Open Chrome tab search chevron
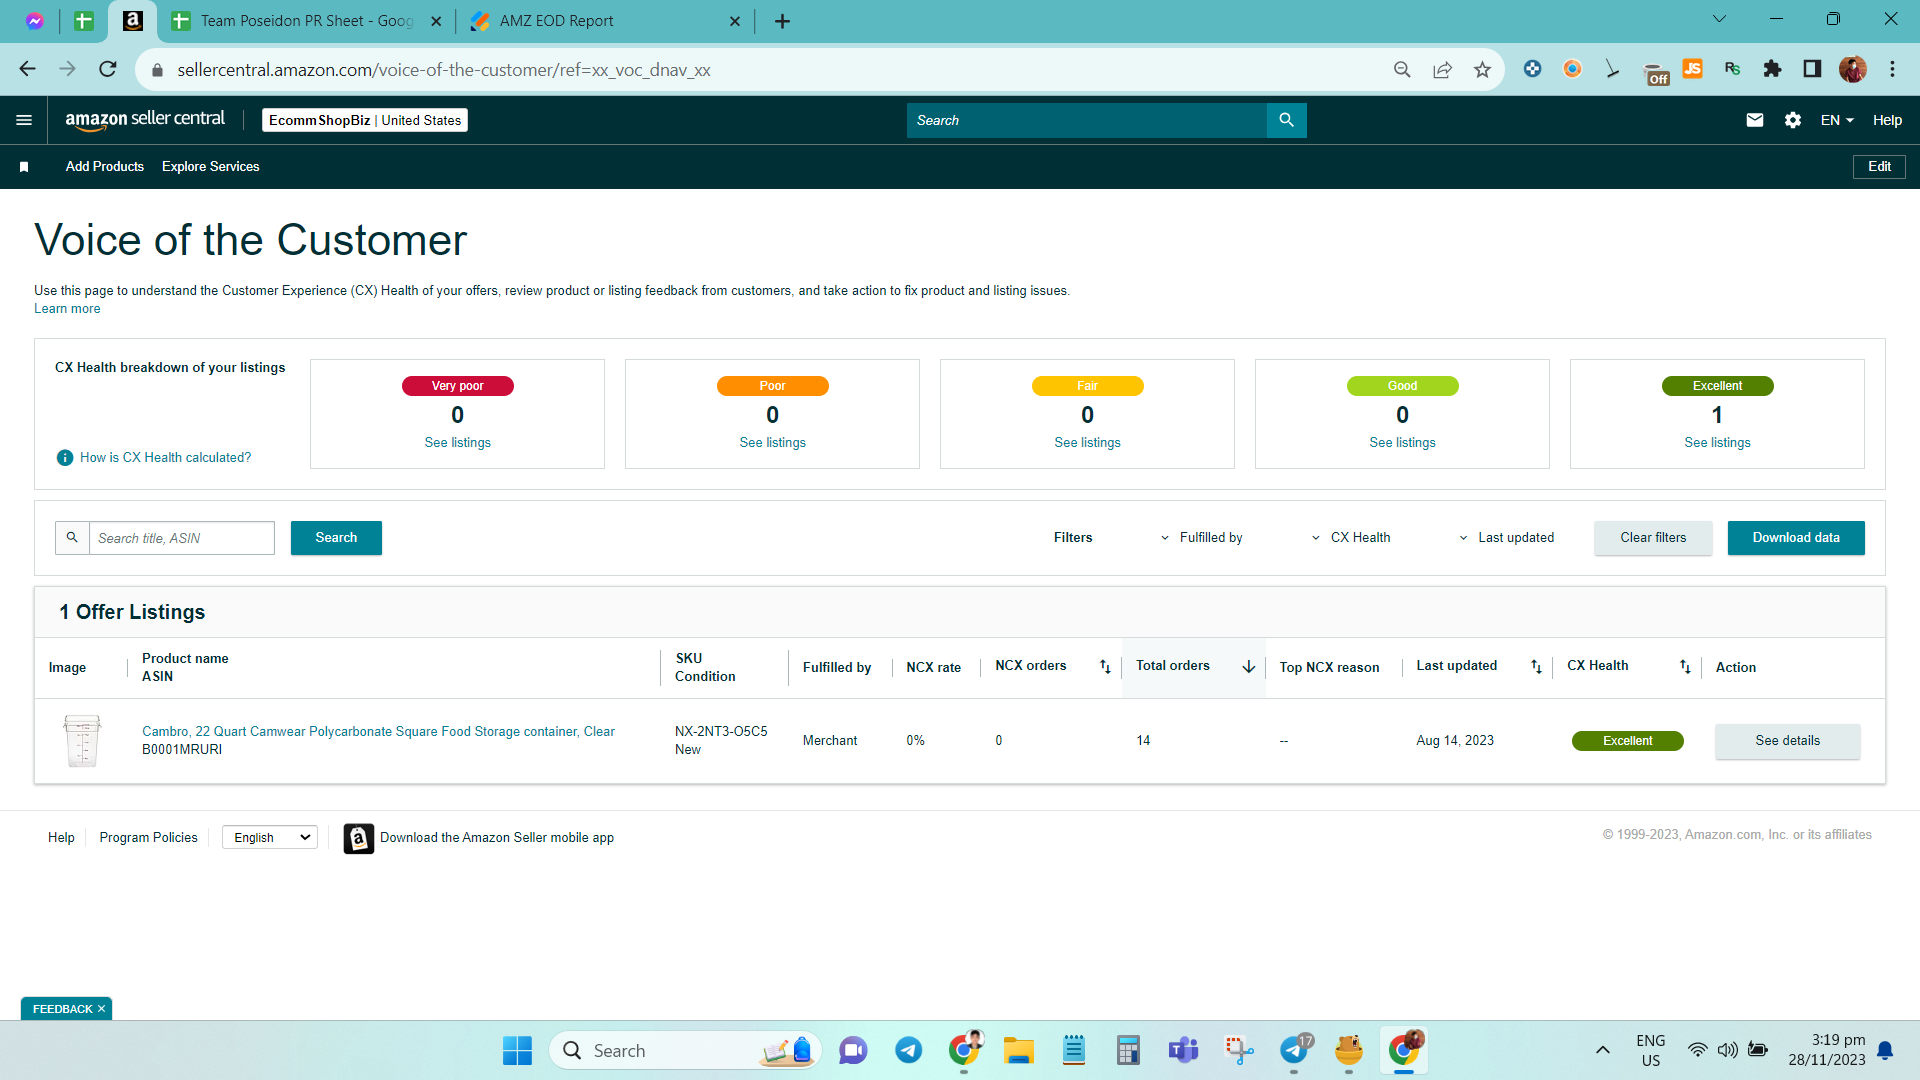The width and height of the screenshot is (1920, 1080). 1719,19
